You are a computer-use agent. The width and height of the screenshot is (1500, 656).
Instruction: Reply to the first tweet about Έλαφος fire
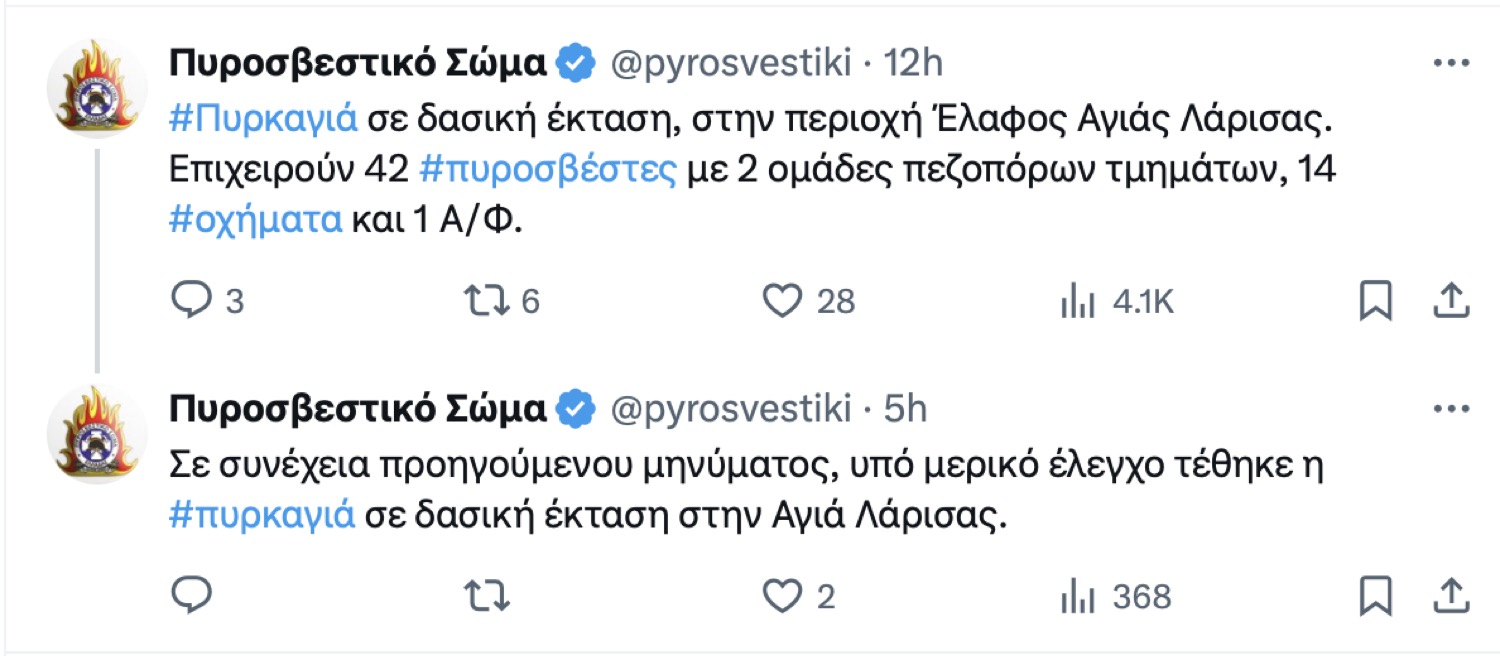(x=192, y=300)
